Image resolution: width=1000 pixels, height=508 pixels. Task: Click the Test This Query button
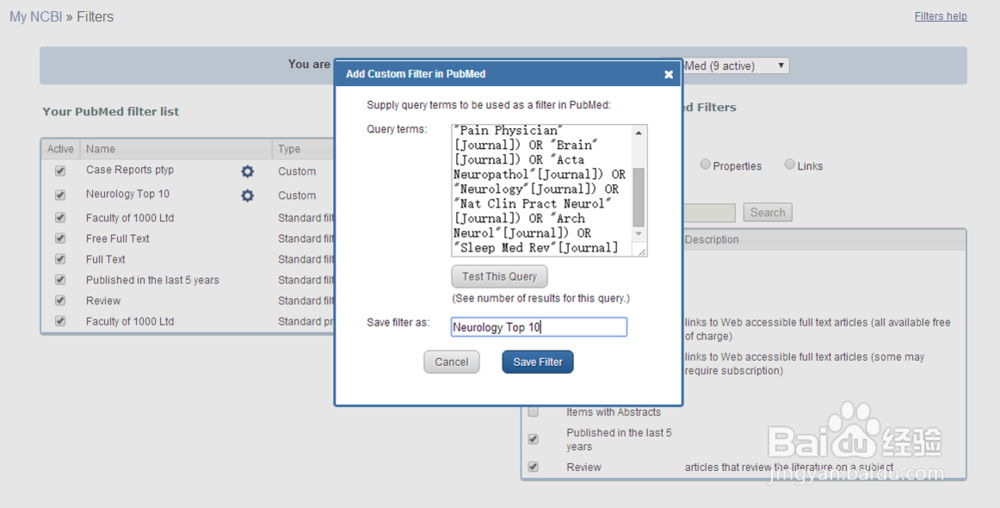click(499, 277)
